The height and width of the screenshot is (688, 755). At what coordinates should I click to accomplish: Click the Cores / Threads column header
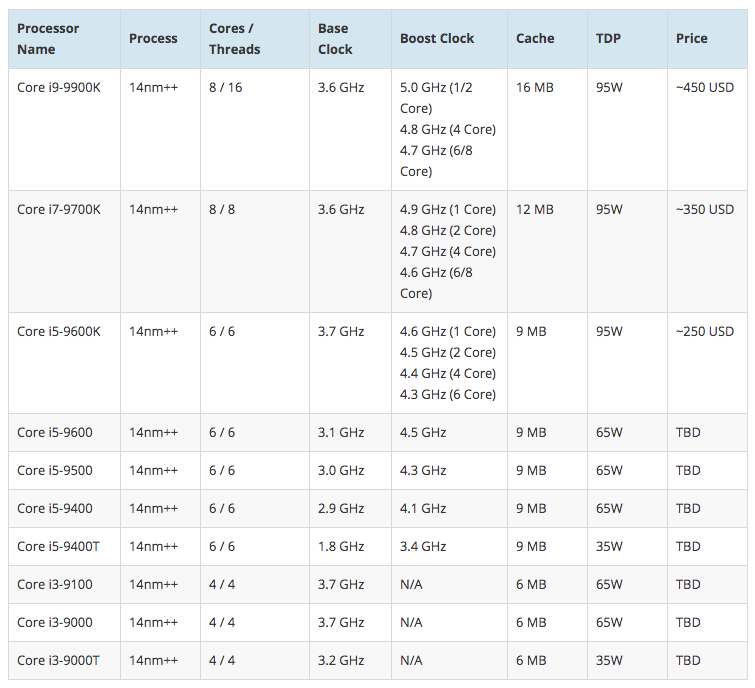pos(234,39)
